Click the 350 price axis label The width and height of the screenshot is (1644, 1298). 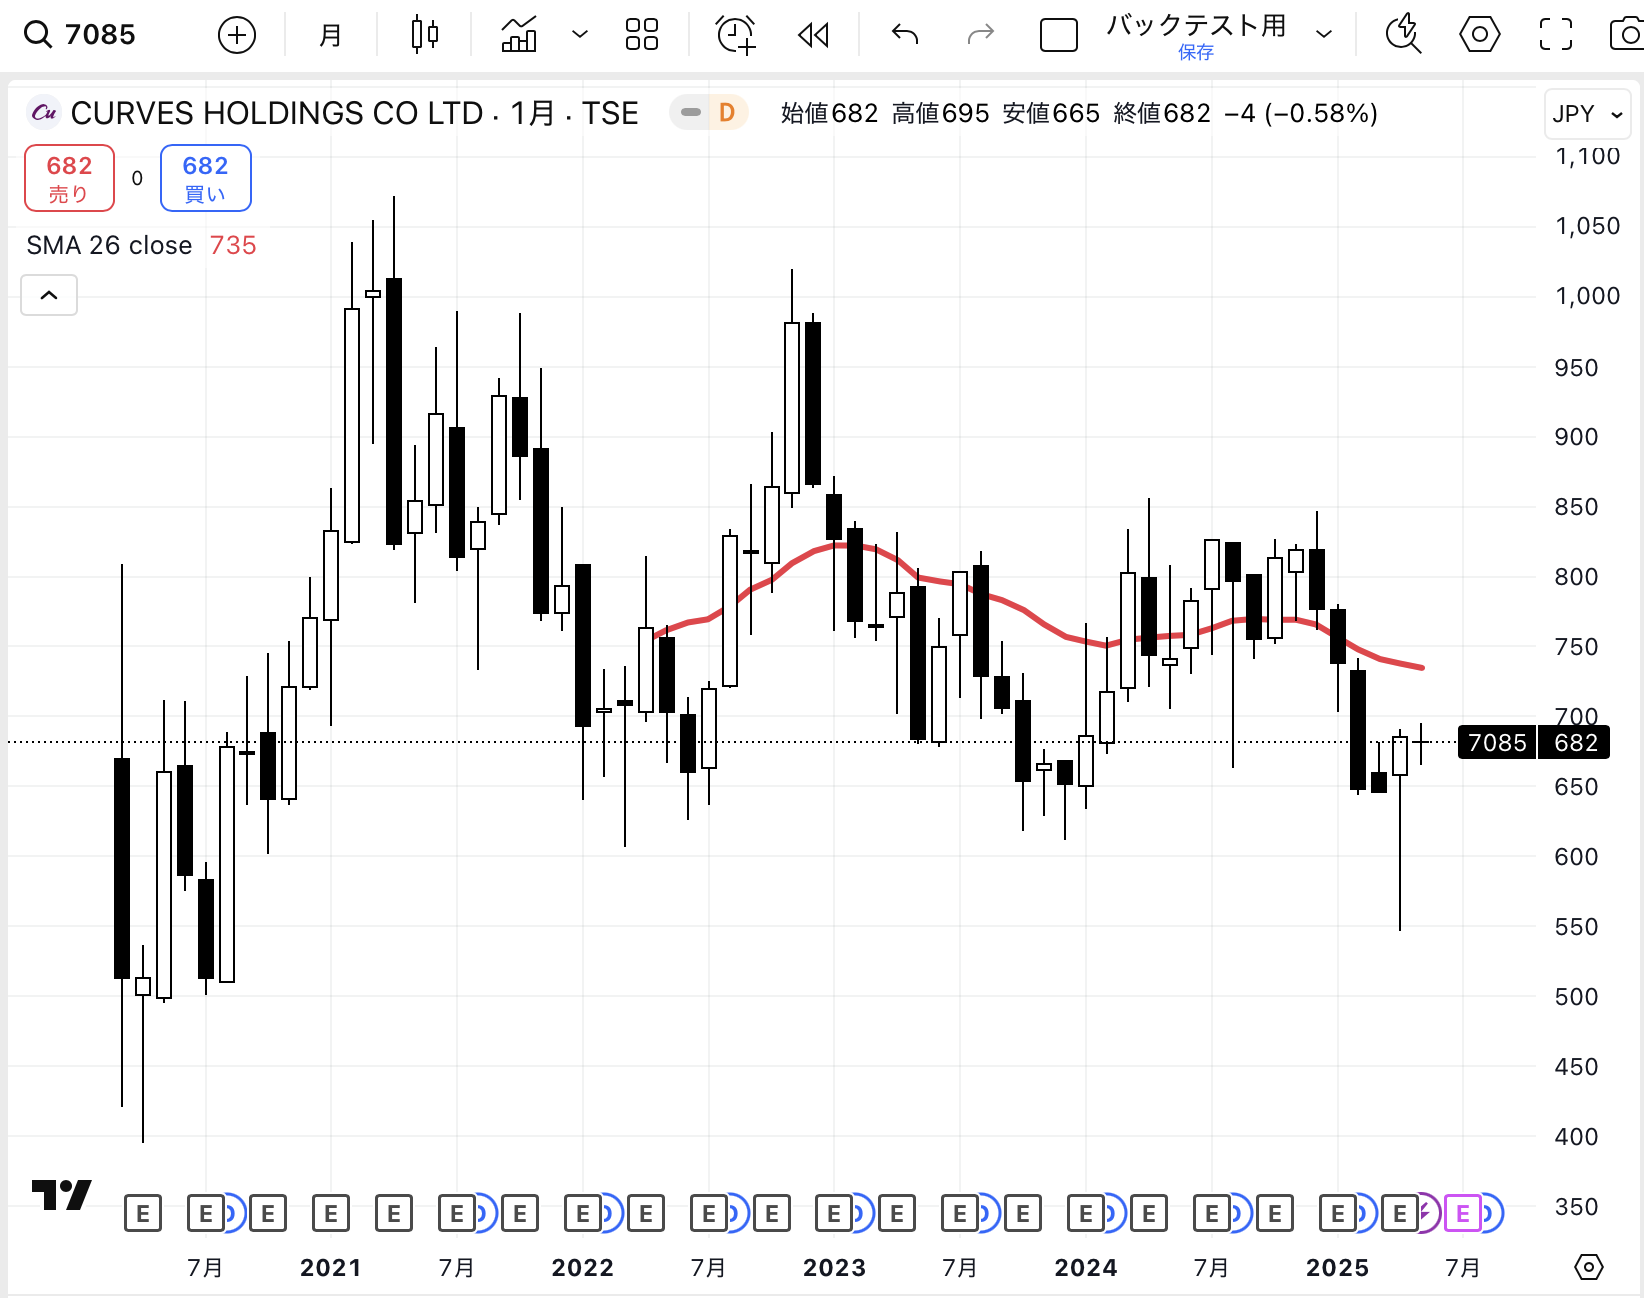coord(1576,1207)
